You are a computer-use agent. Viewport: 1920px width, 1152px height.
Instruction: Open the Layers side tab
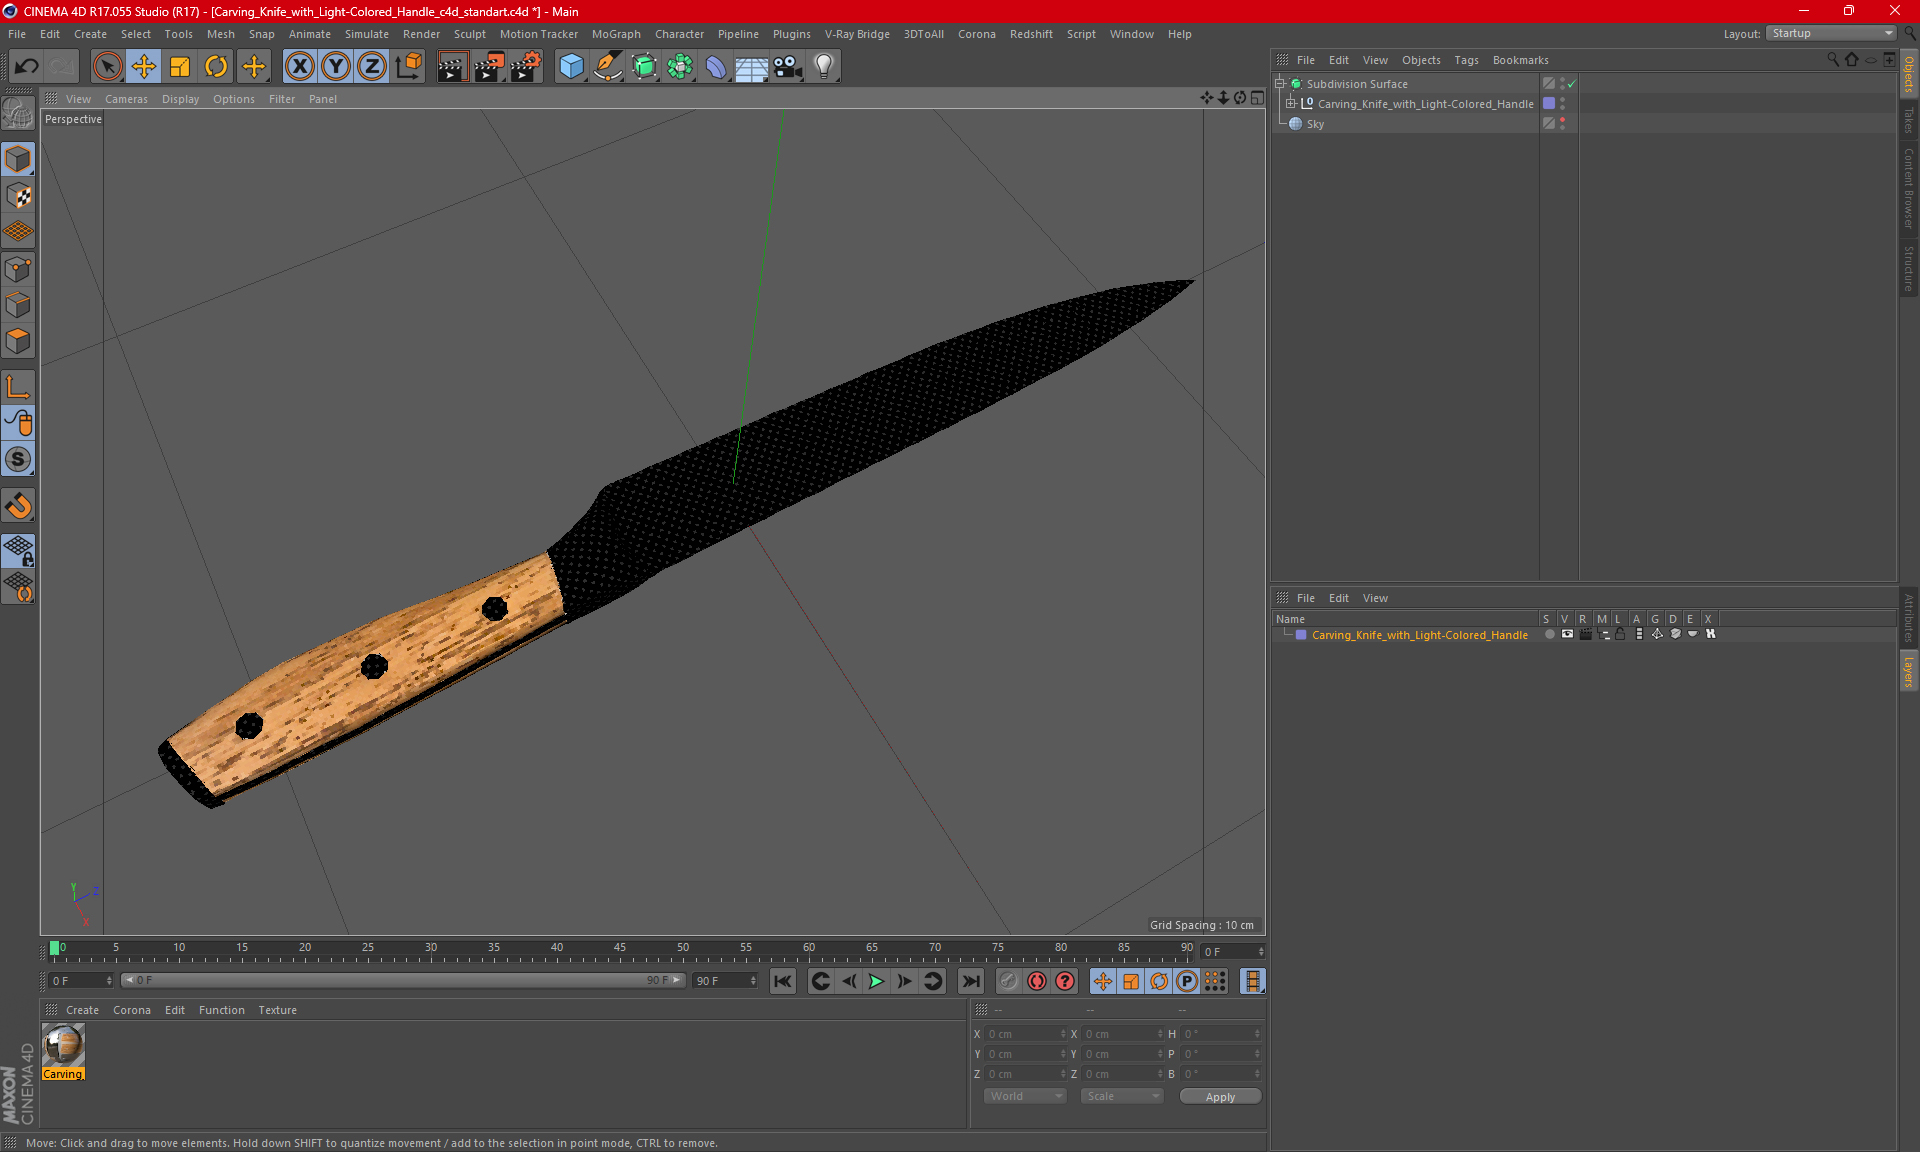click(x=1908, y=671)
